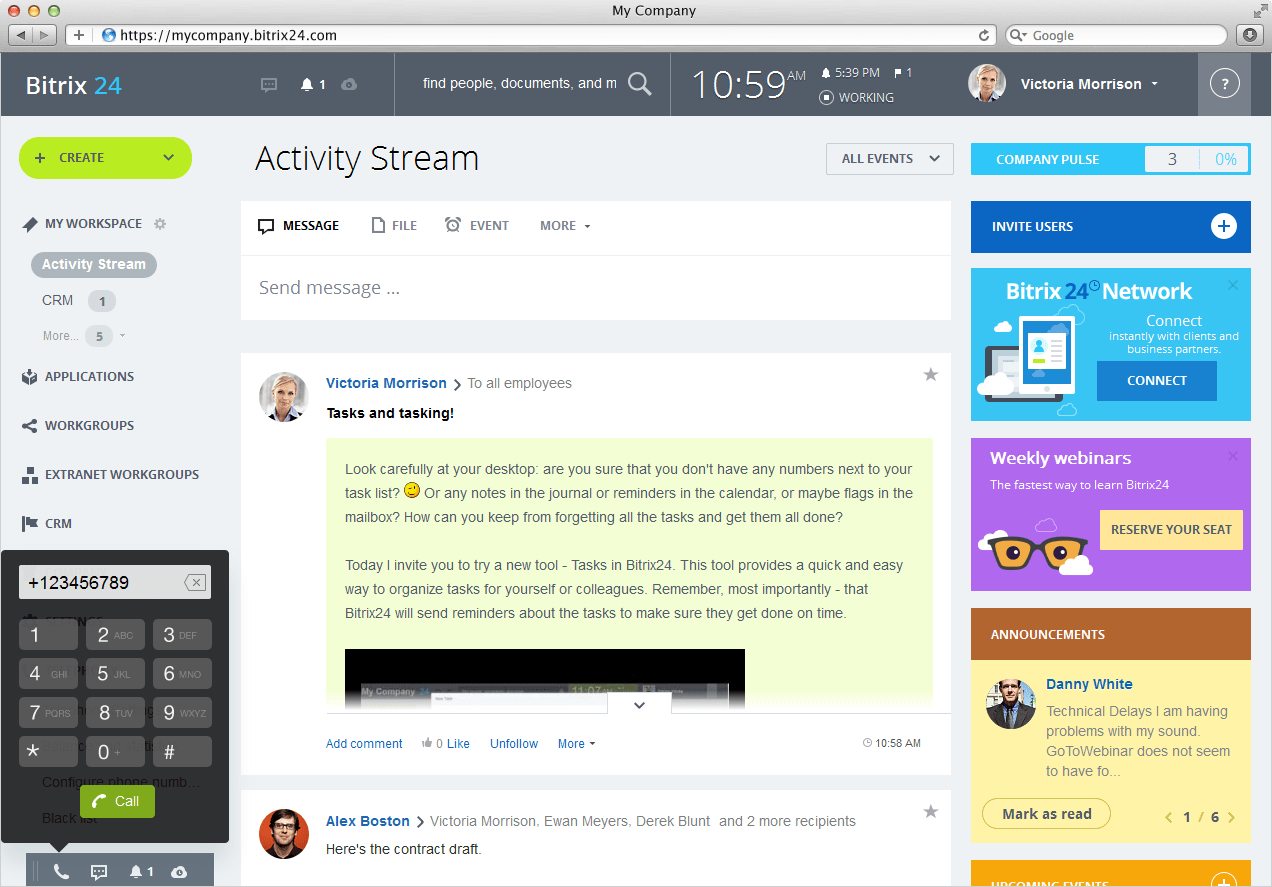This screenshot has width=1272, height=887.
Task: Open phone icon in bottom bar
Action: click(61, 872)
